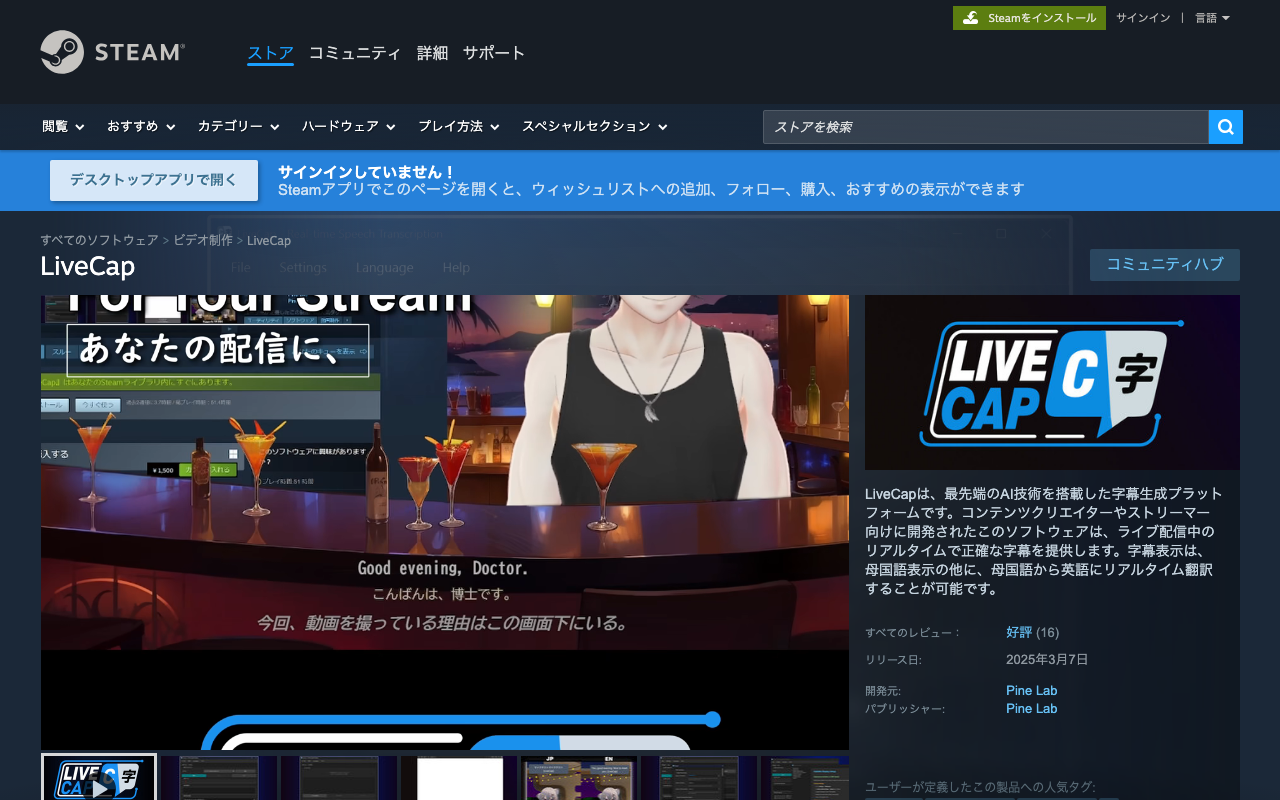Click the LiveCap page title
This screenshot has width=1280, height=800.
pos(88,267)
